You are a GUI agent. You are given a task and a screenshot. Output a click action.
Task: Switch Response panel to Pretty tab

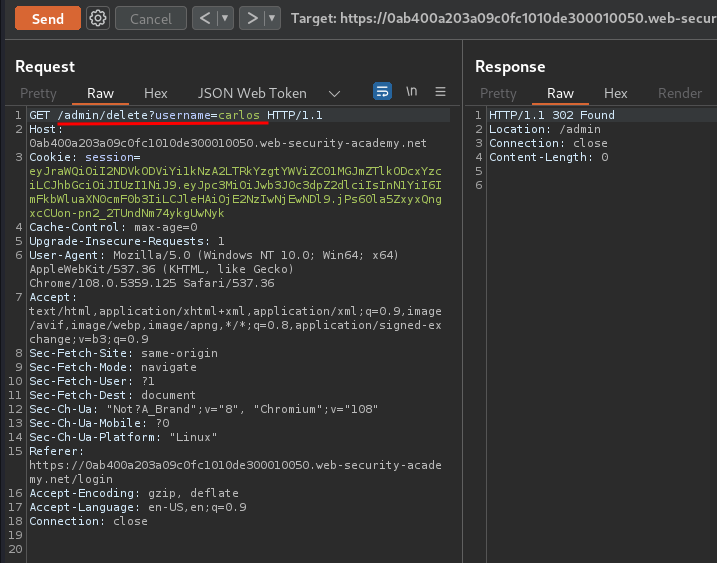click(x=498, y=93)
